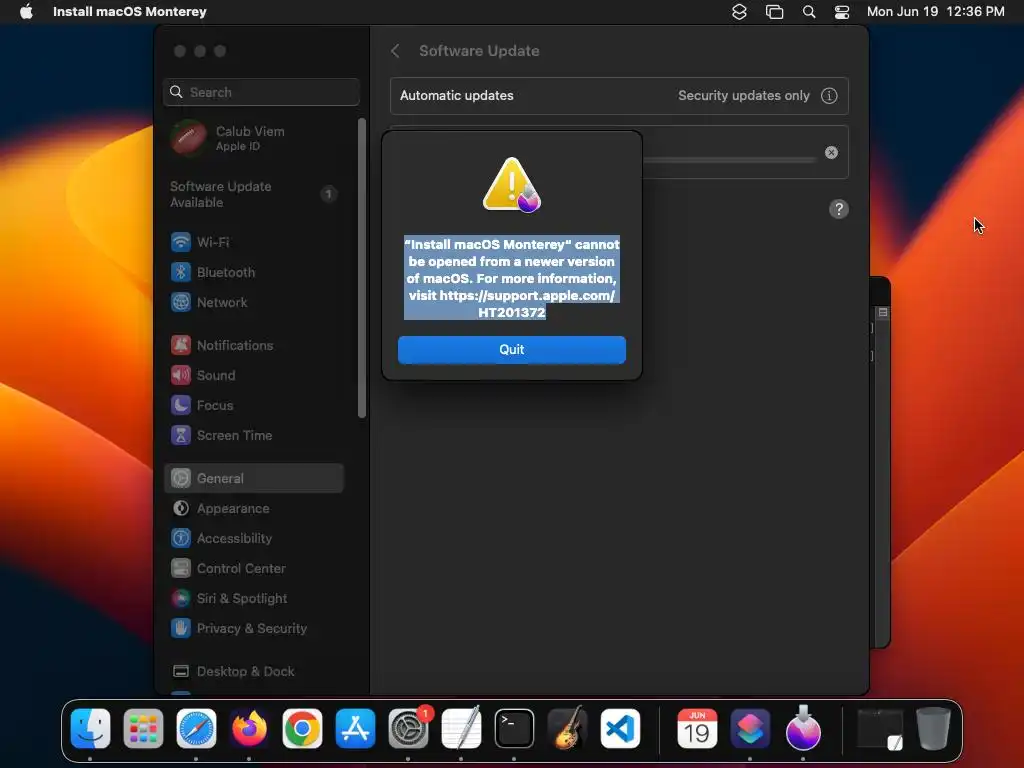The height and width of the screenshot is (768, 1024).
Task: Open Calub Viem Apple ID account
Action: [255, 138]
